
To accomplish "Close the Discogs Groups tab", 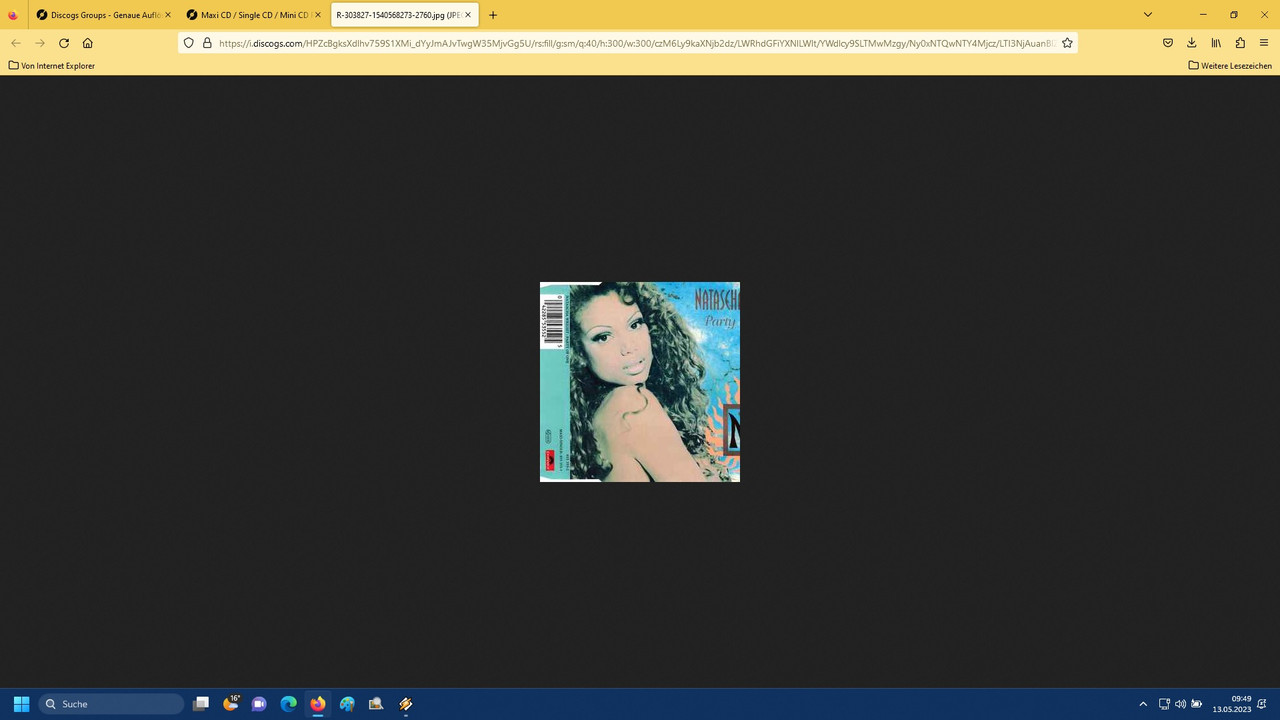I will click(x=167, y=15).
